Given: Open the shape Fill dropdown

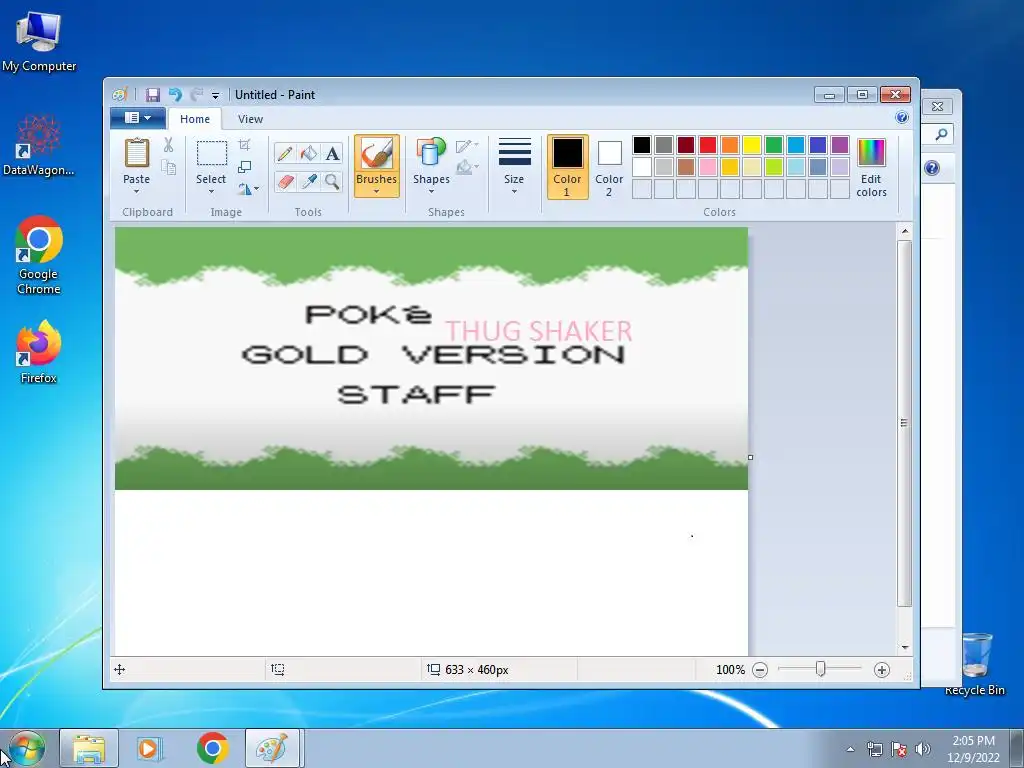Looking at the screenshot, I should pyautogui.click(x=468, y=168).
